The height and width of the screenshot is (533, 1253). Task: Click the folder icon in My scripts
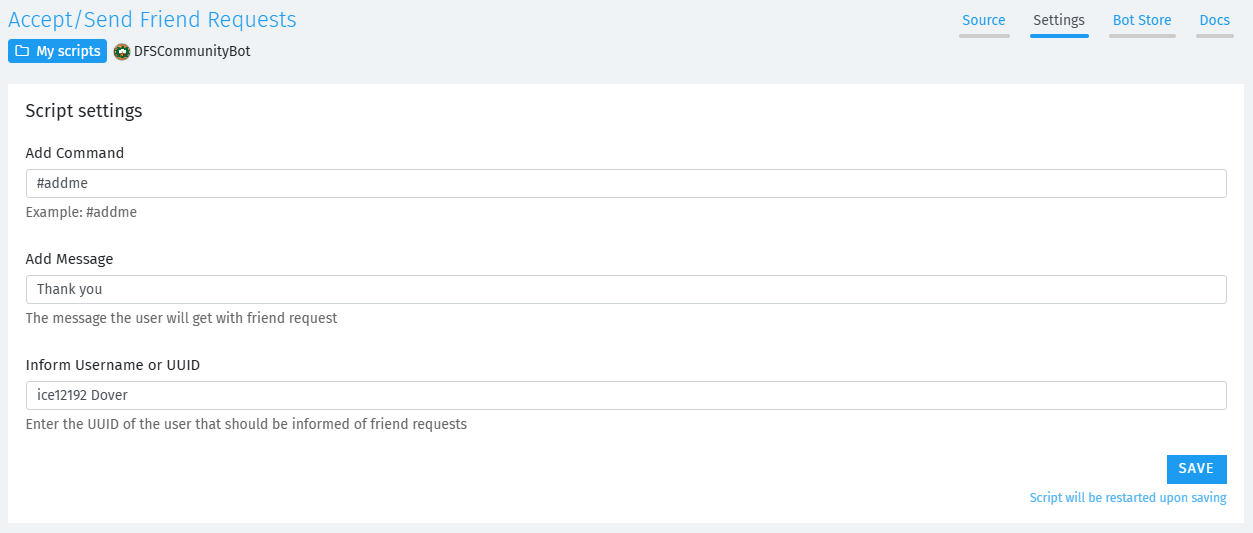(x=22, y=51)
